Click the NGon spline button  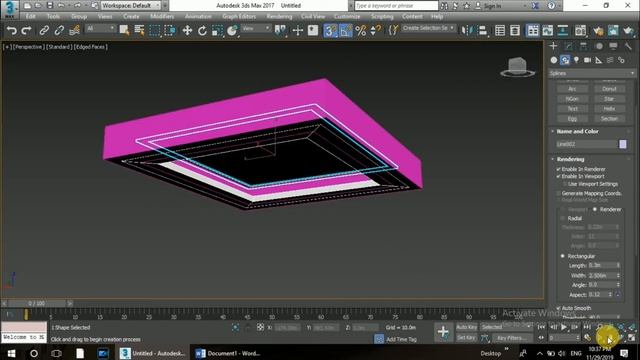[x=572, y=99]
